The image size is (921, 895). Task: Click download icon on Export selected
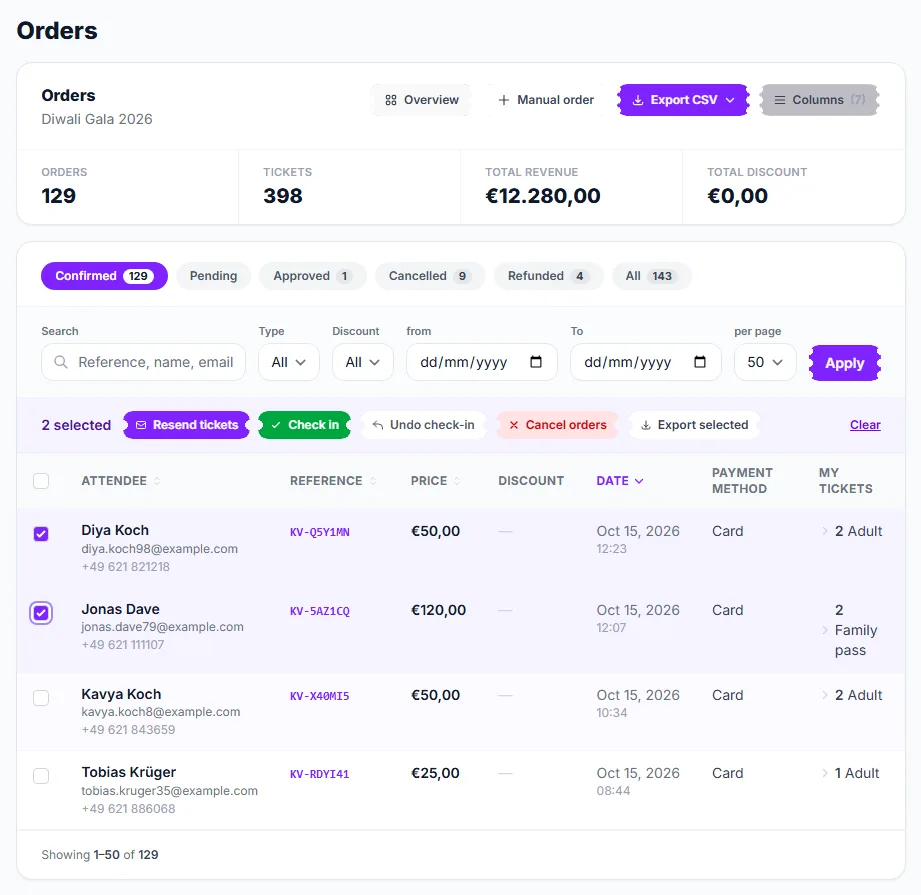point(646,425)
